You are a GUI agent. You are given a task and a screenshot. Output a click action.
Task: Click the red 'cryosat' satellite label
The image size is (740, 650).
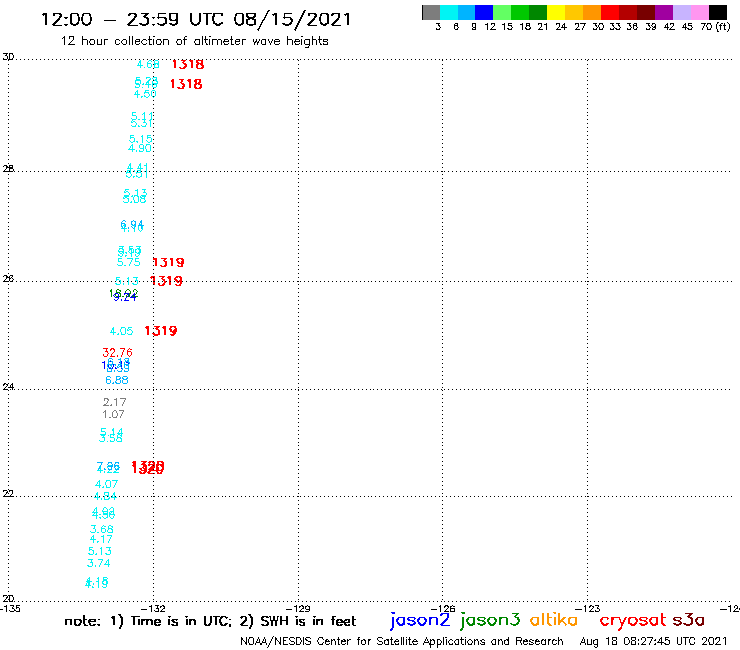pyautogui.click(x=633, y=620)
